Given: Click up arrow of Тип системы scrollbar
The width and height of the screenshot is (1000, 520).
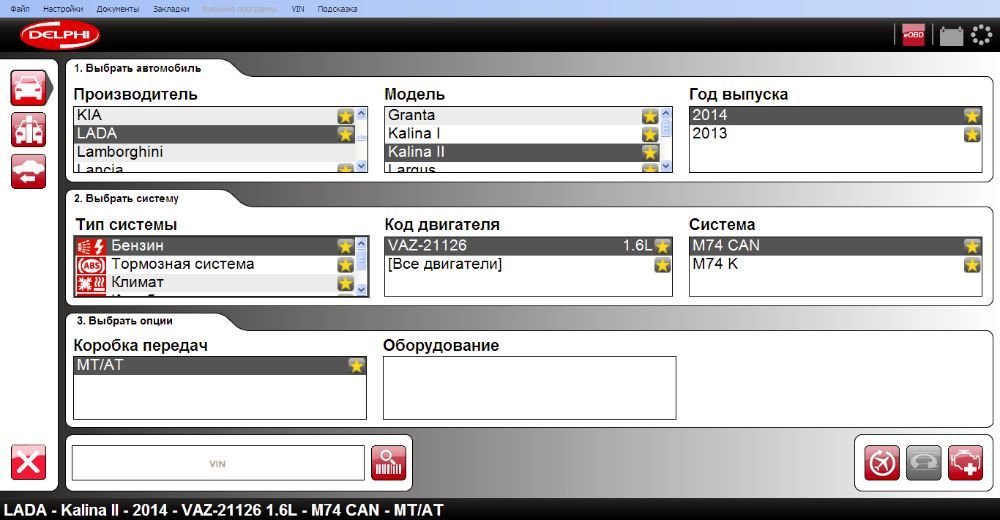Looking at the screenshot, I should [362, 244].
